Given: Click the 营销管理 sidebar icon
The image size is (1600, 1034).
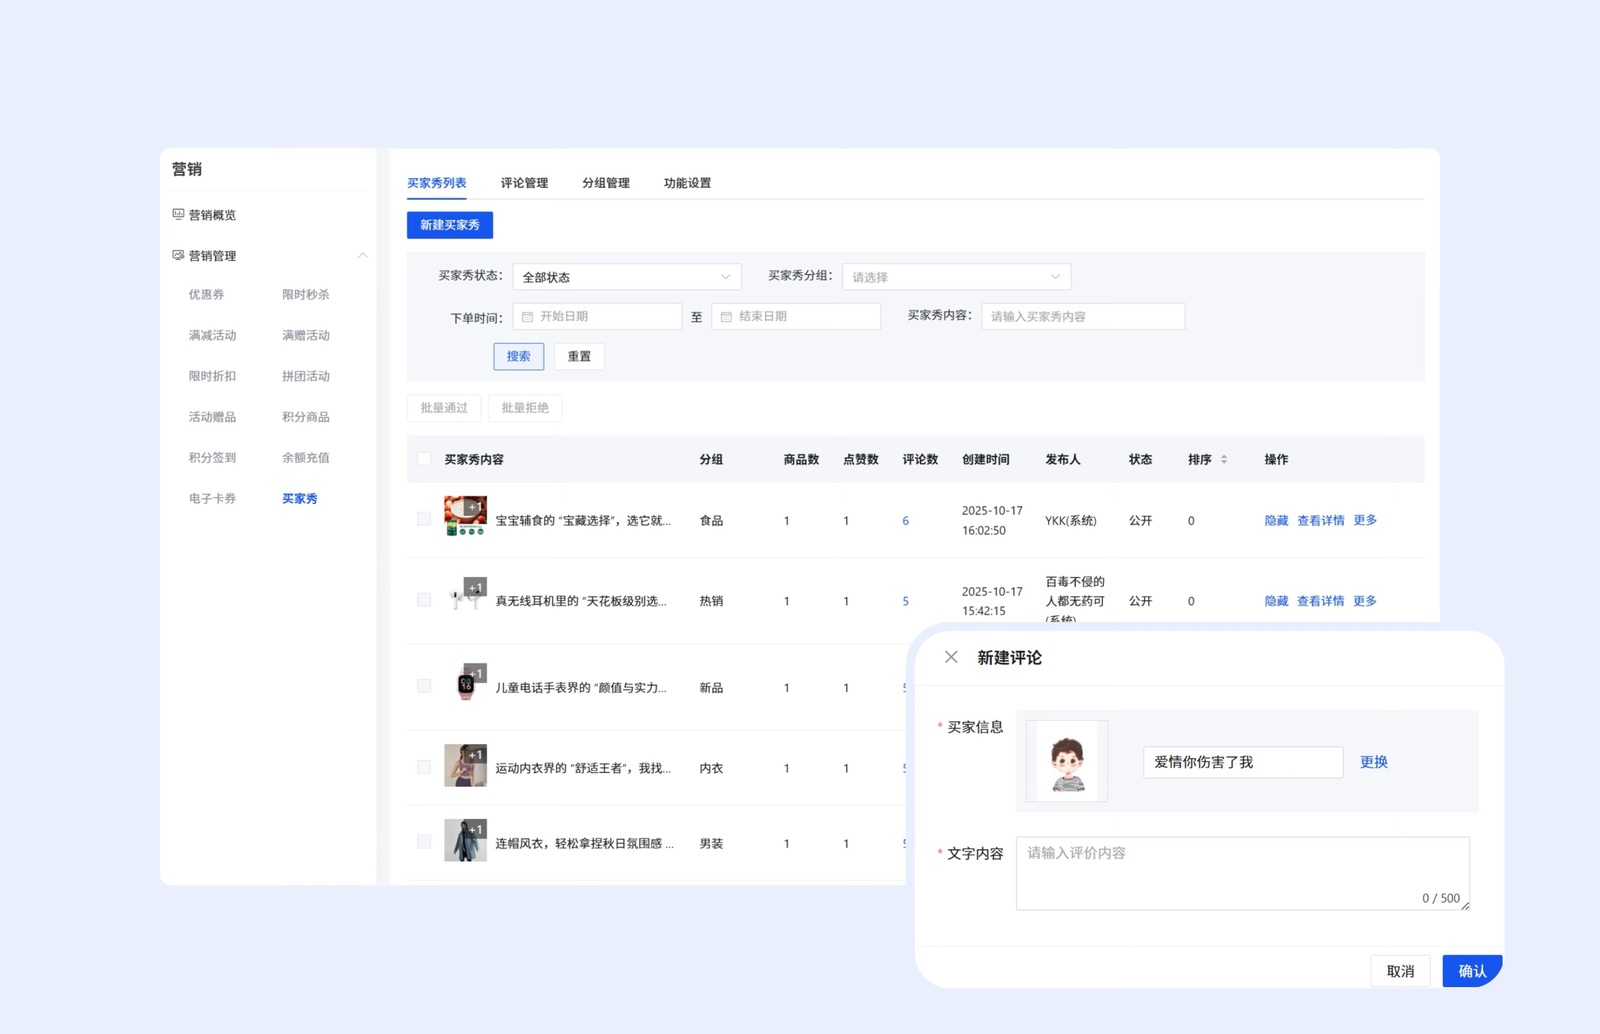Looking at the screenshot, I should click(178, 256).
